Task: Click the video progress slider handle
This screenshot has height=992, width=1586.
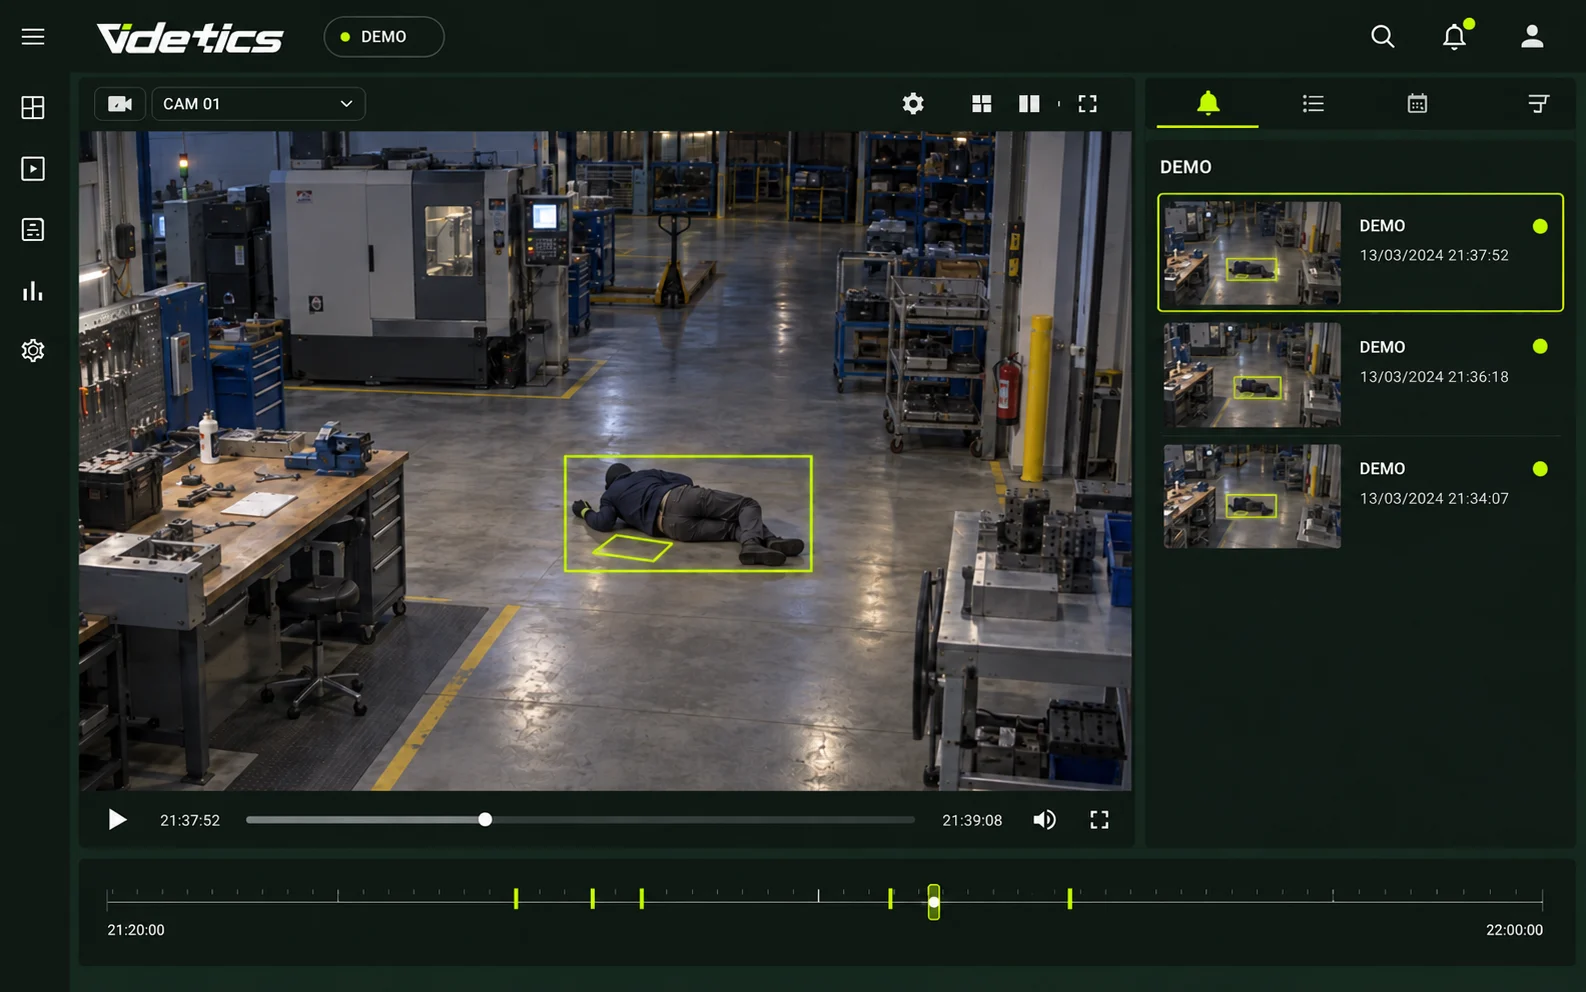Action: pos(485,820)
